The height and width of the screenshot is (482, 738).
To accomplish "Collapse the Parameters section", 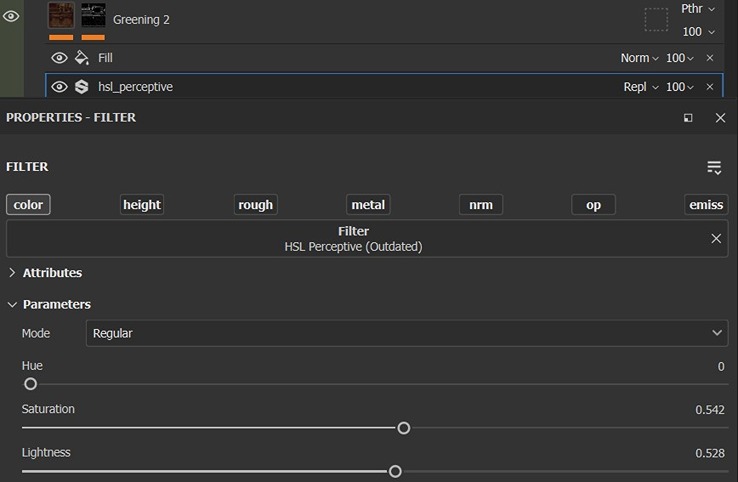I will [12, 304].
